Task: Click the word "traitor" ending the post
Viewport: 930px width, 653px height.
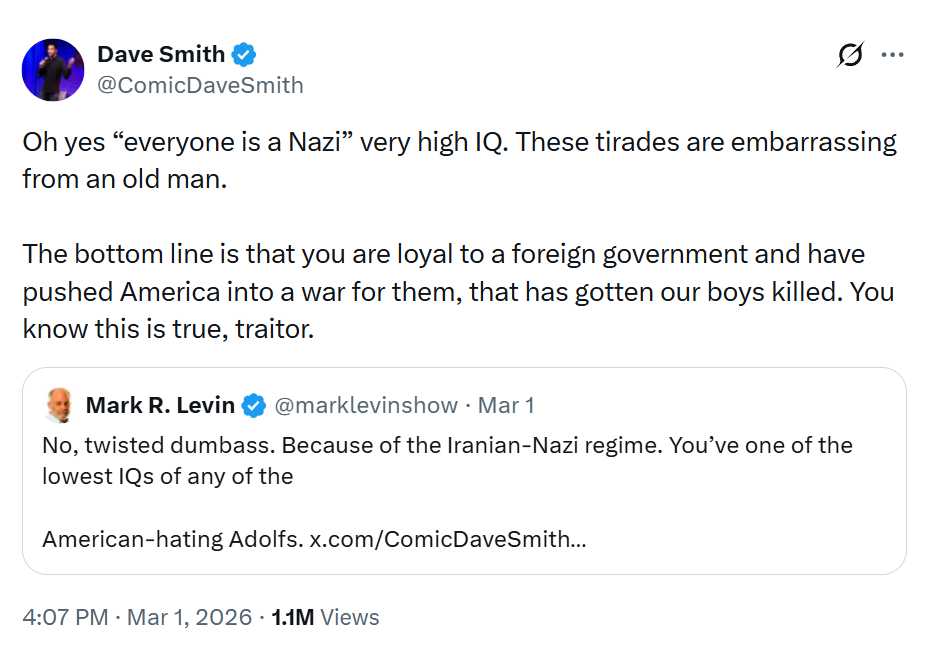Action: pos(274,329)
